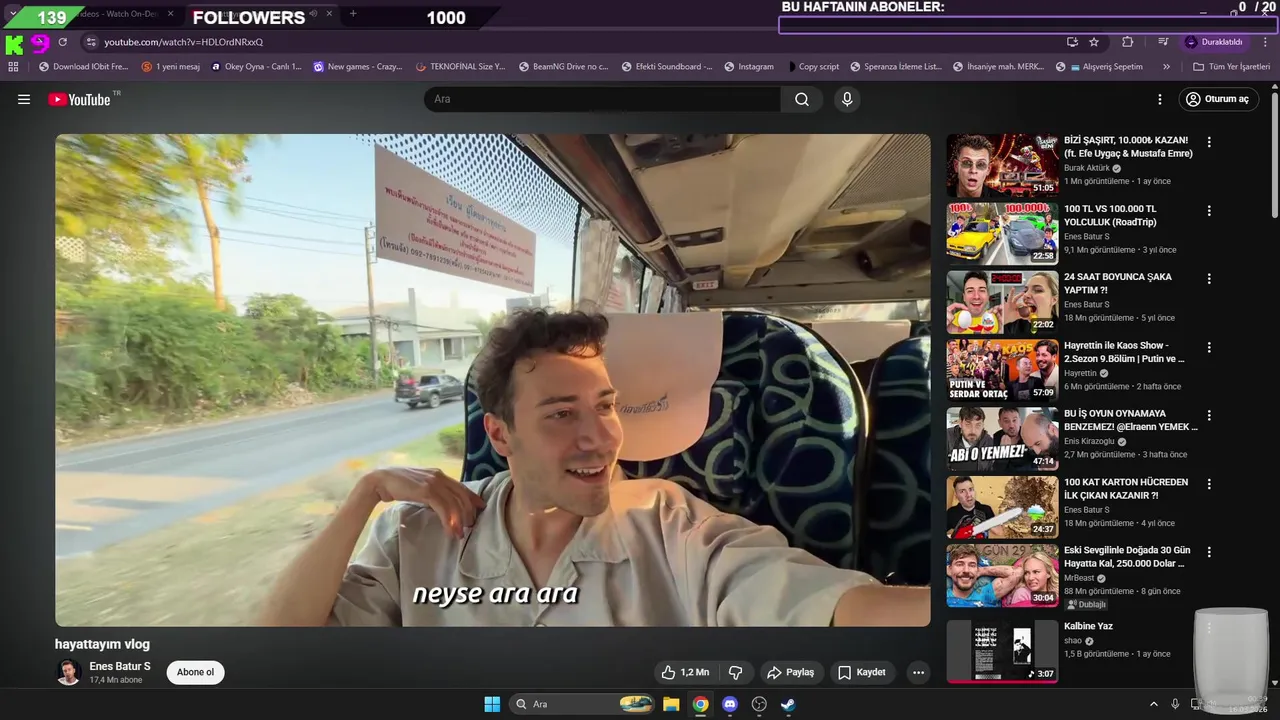
Task: Open File Explorer from the taskbar
Action: (671, 704)
